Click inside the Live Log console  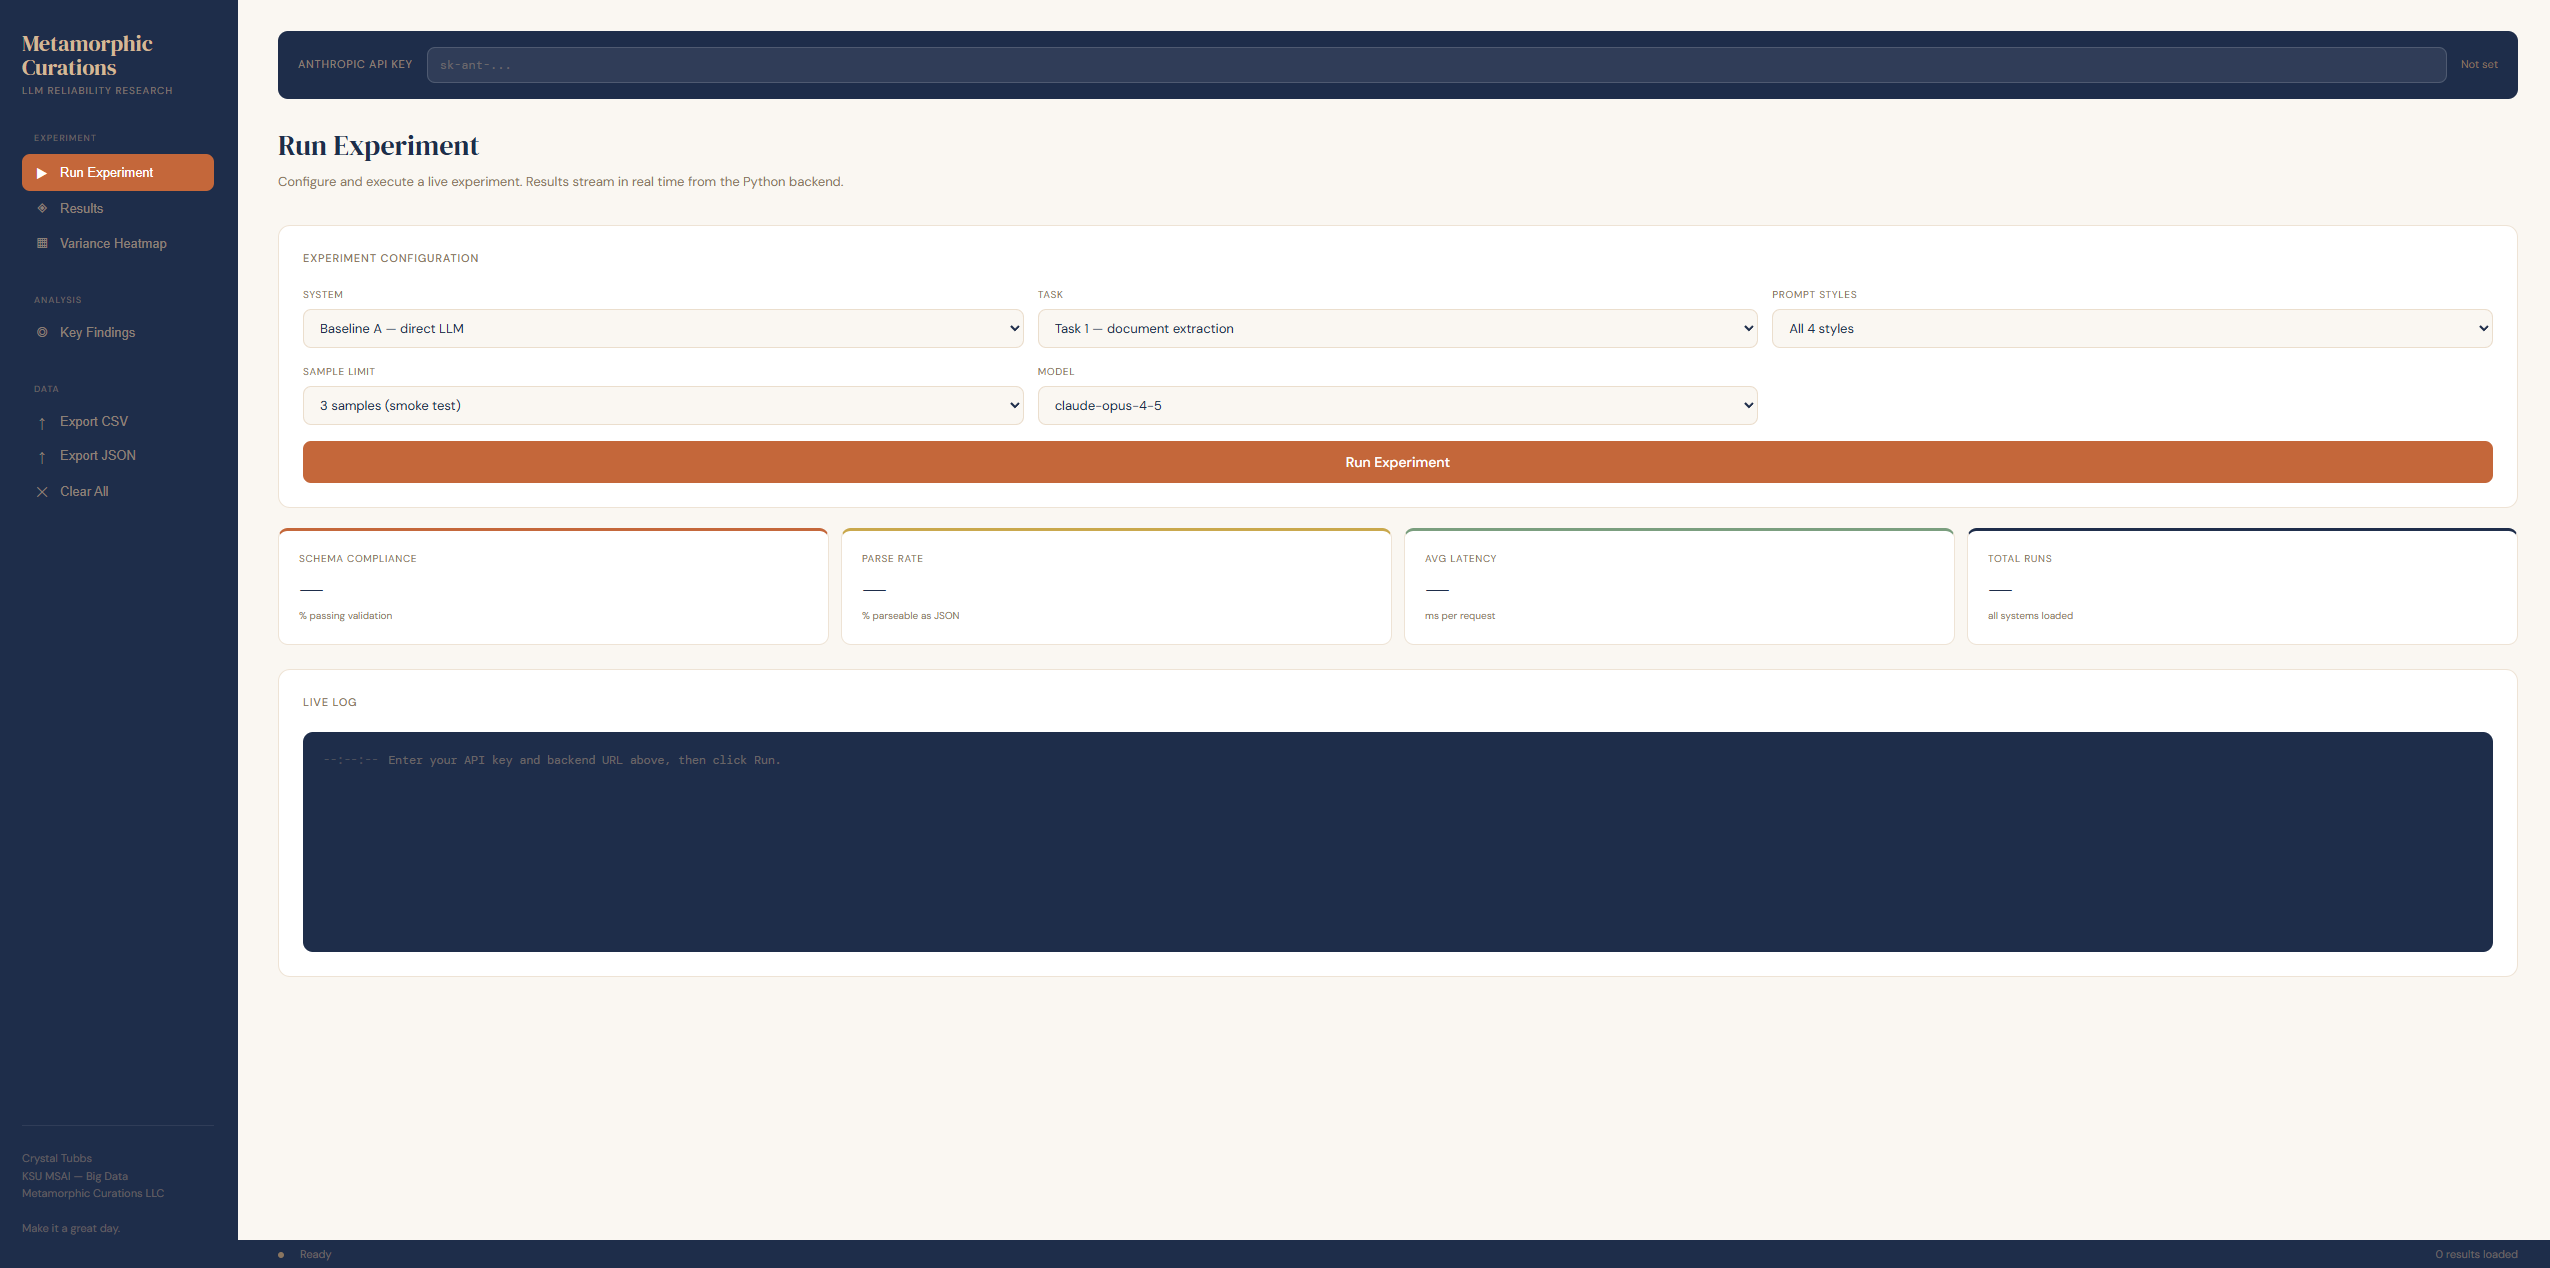tap(1397, 842)
